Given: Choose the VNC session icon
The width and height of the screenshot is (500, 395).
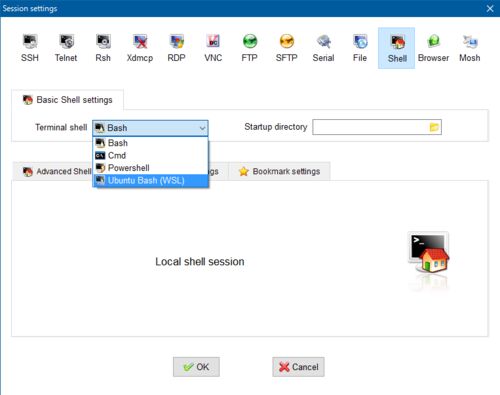Looking at the screenshot, I should pos(213,48).
